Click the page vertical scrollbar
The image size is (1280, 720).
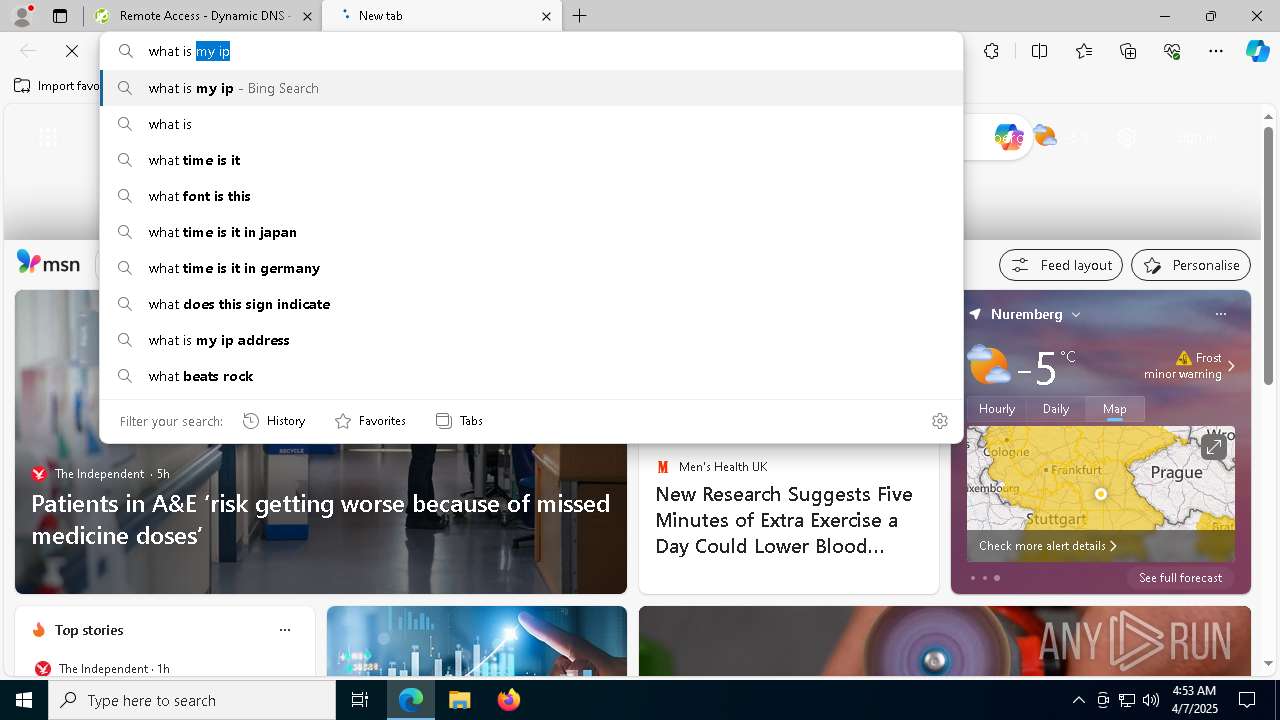click(x=1268, y=255)
